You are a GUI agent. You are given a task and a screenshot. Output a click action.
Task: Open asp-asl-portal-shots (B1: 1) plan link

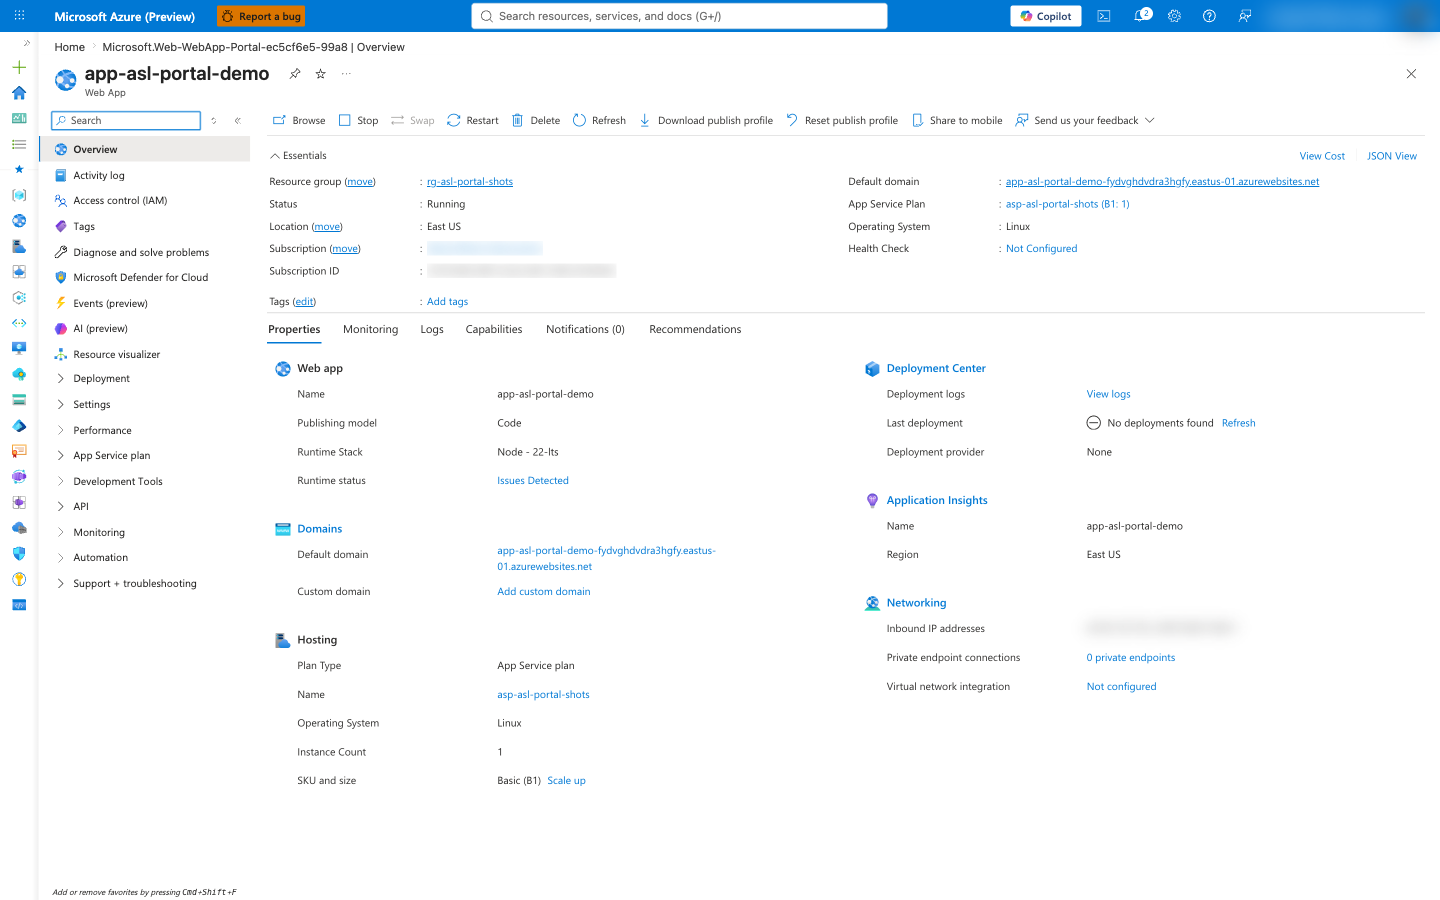tap(1068, 204)
